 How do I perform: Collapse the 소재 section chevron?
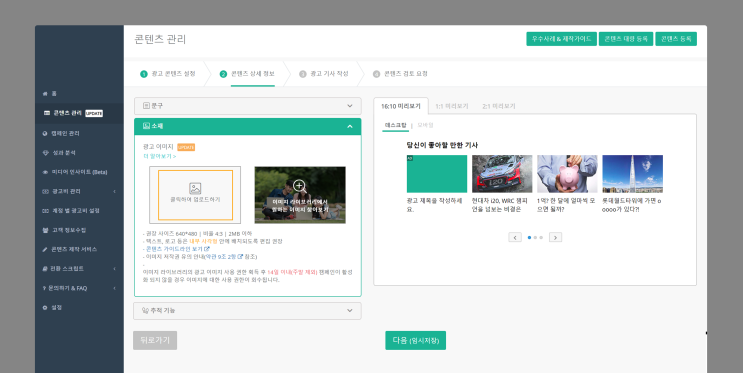[350, 127]
